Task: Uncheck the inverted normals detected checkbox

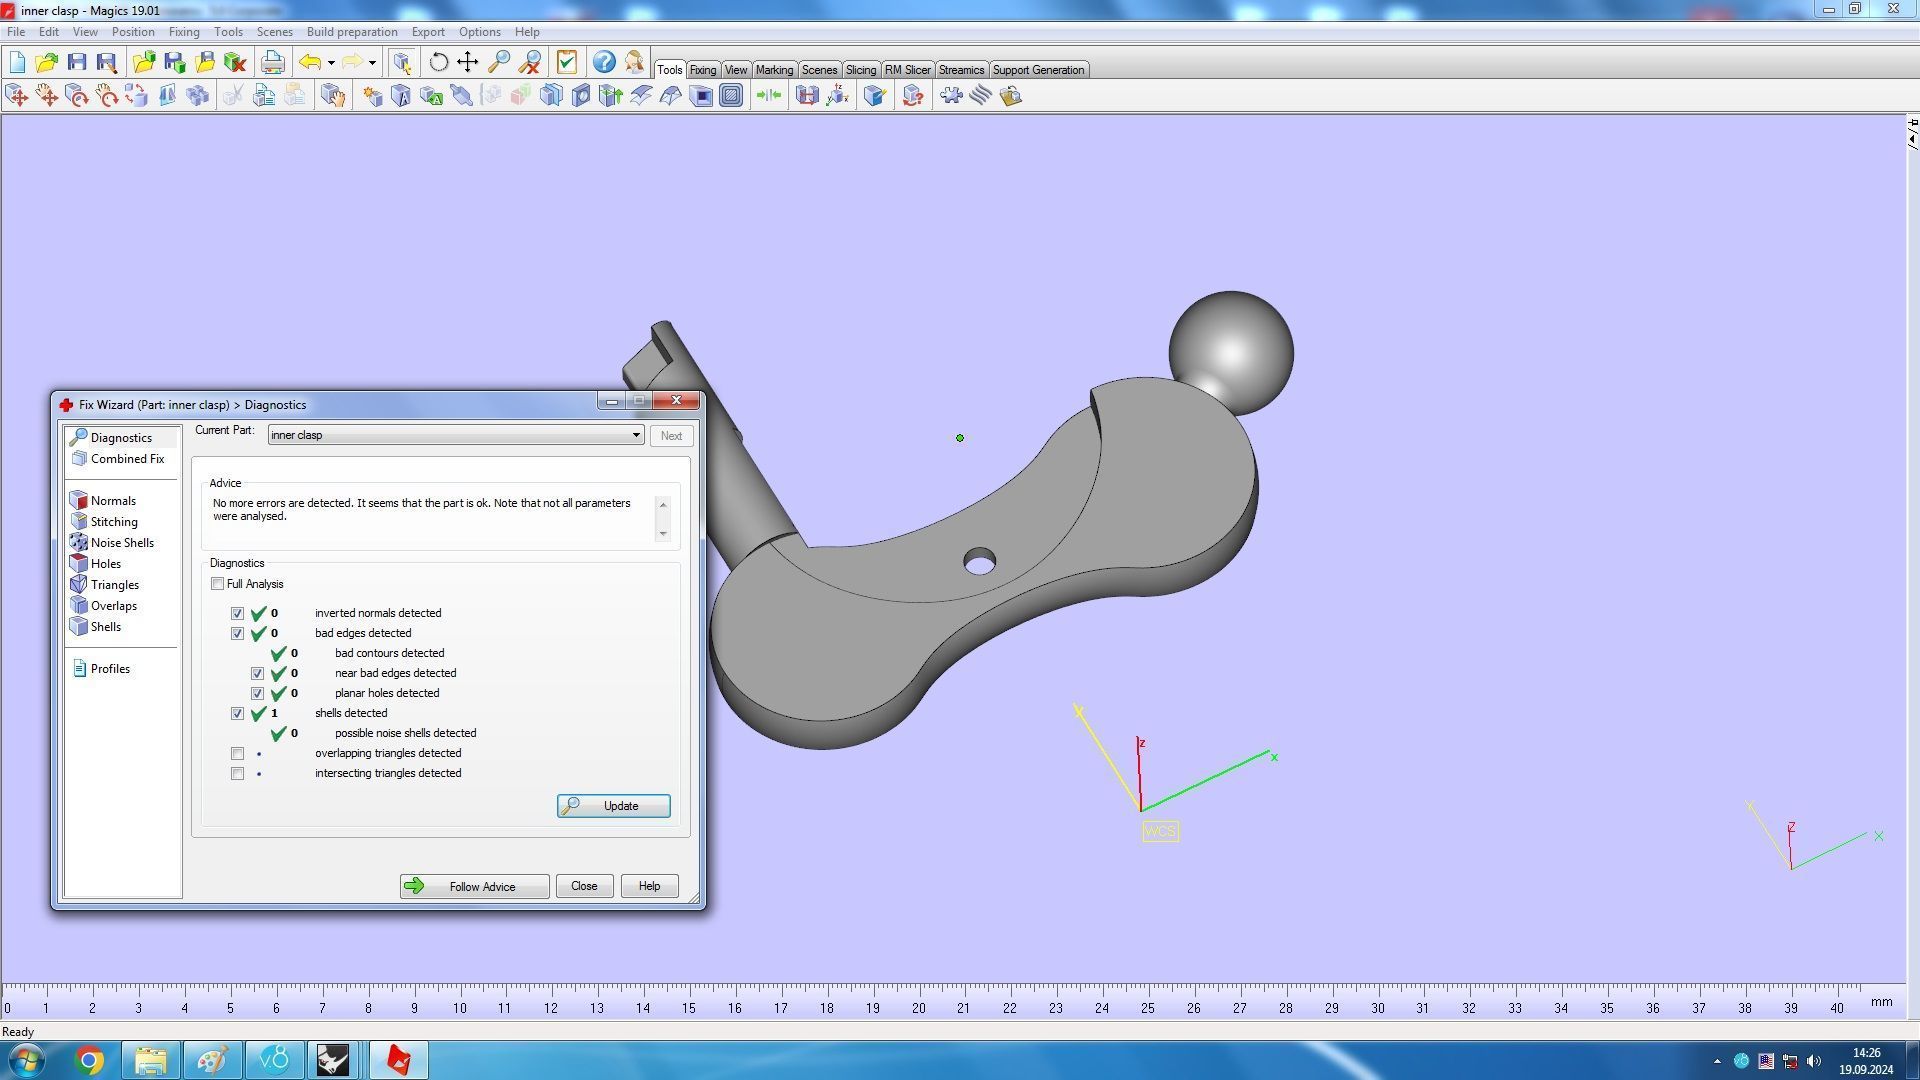Action: pos(237,613)
